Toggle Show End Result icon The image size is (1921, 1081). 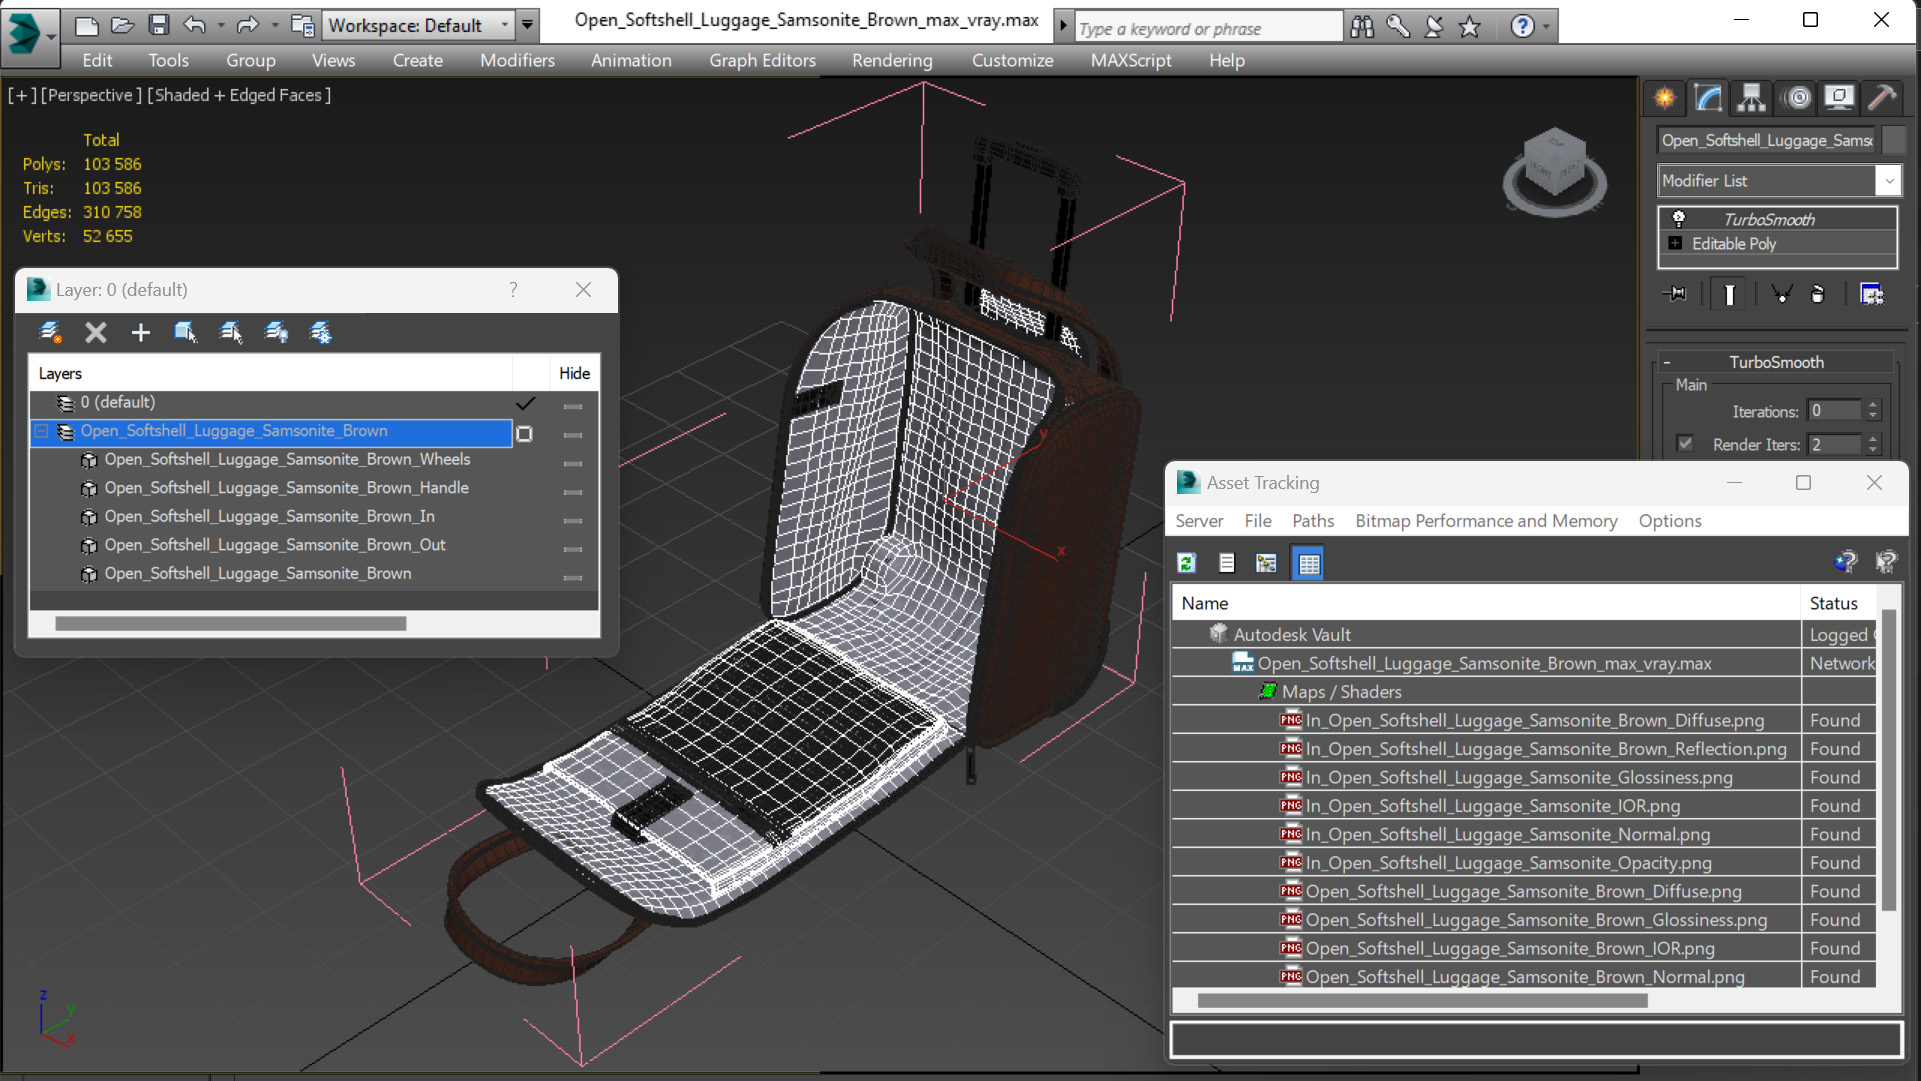click(x=1729, y=294)
